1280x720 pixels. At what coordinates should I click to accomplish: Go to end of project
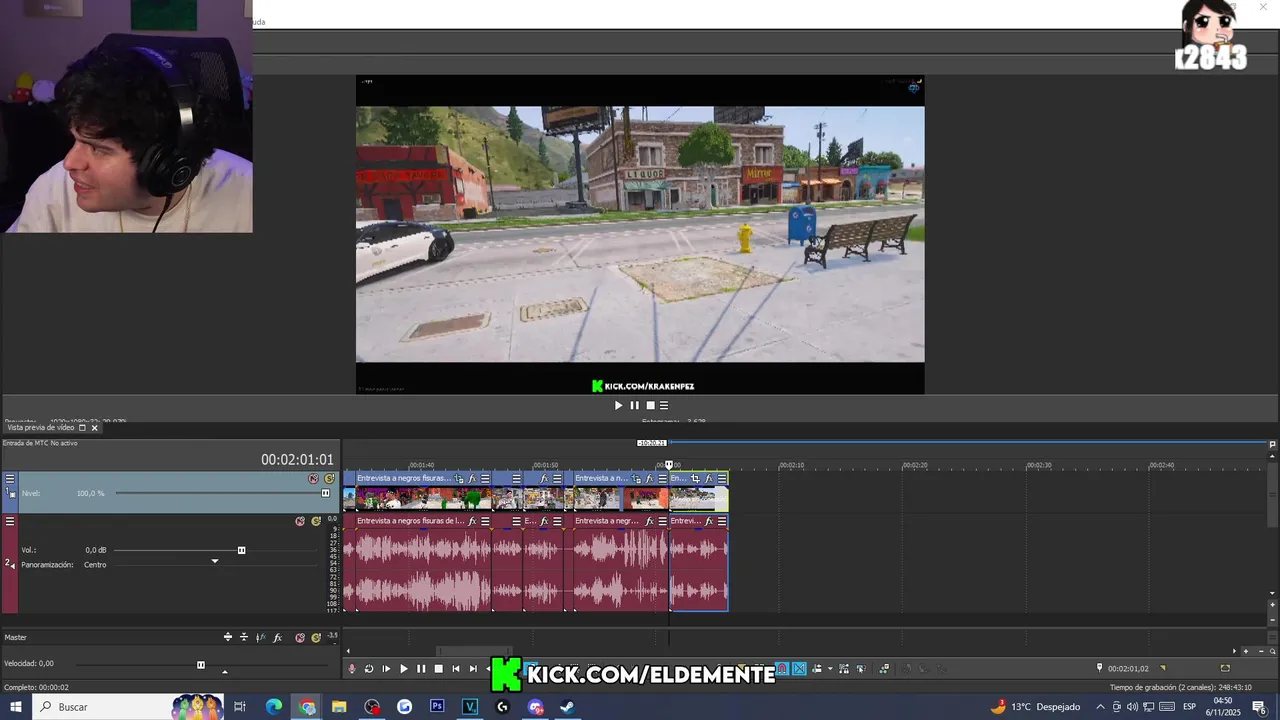(x=473, y=669)
